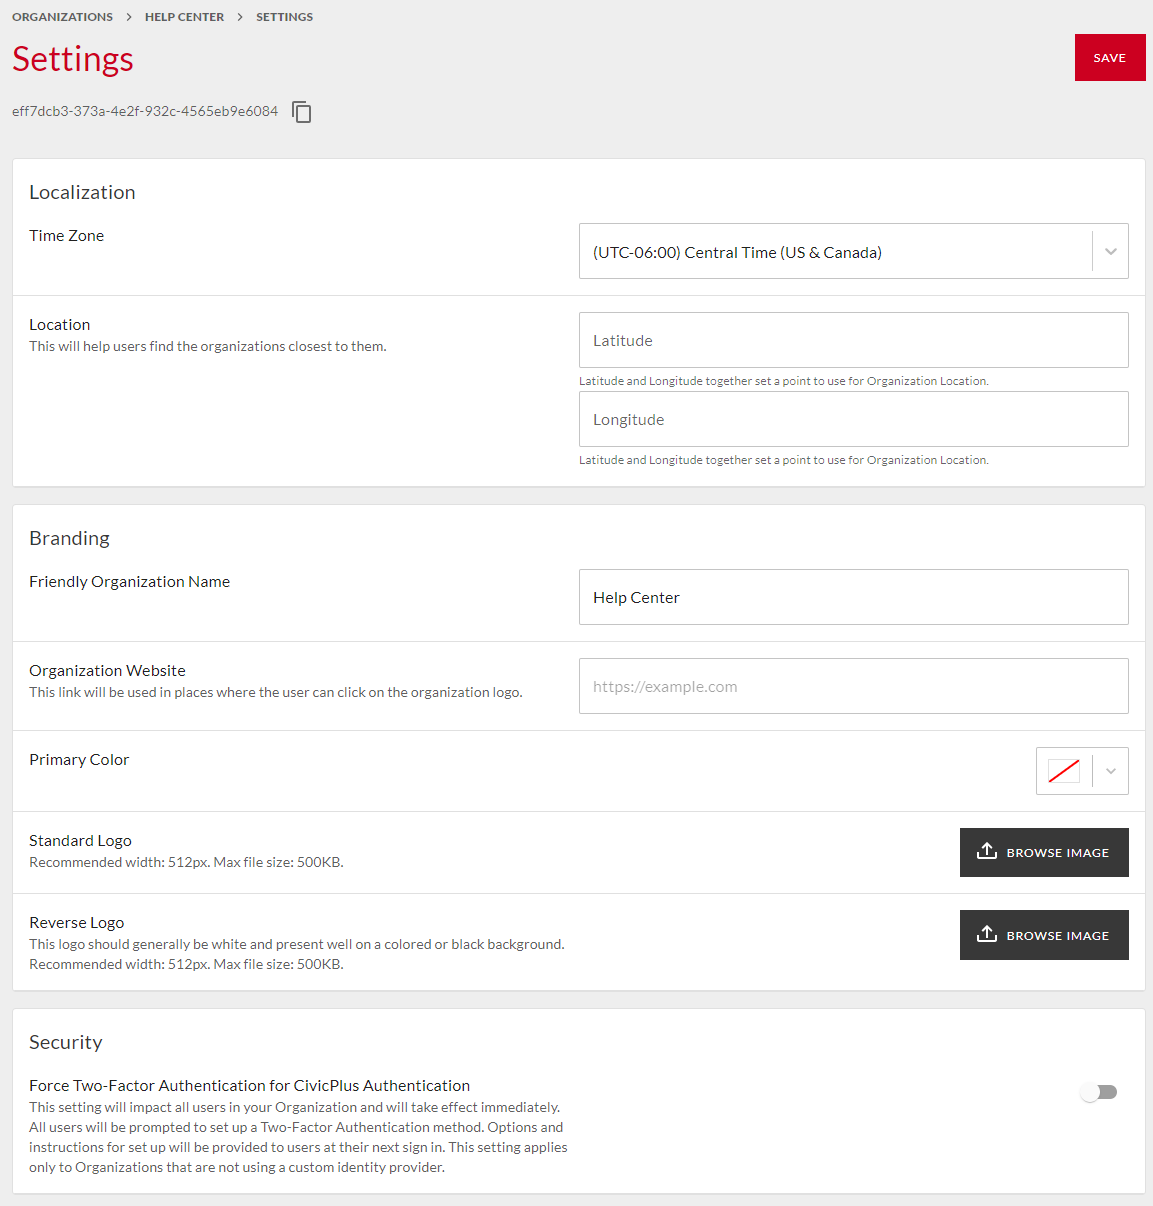Click the Location label
Image resolution: width=1153 pixels, height=1206 pixels.
[59, 324]
